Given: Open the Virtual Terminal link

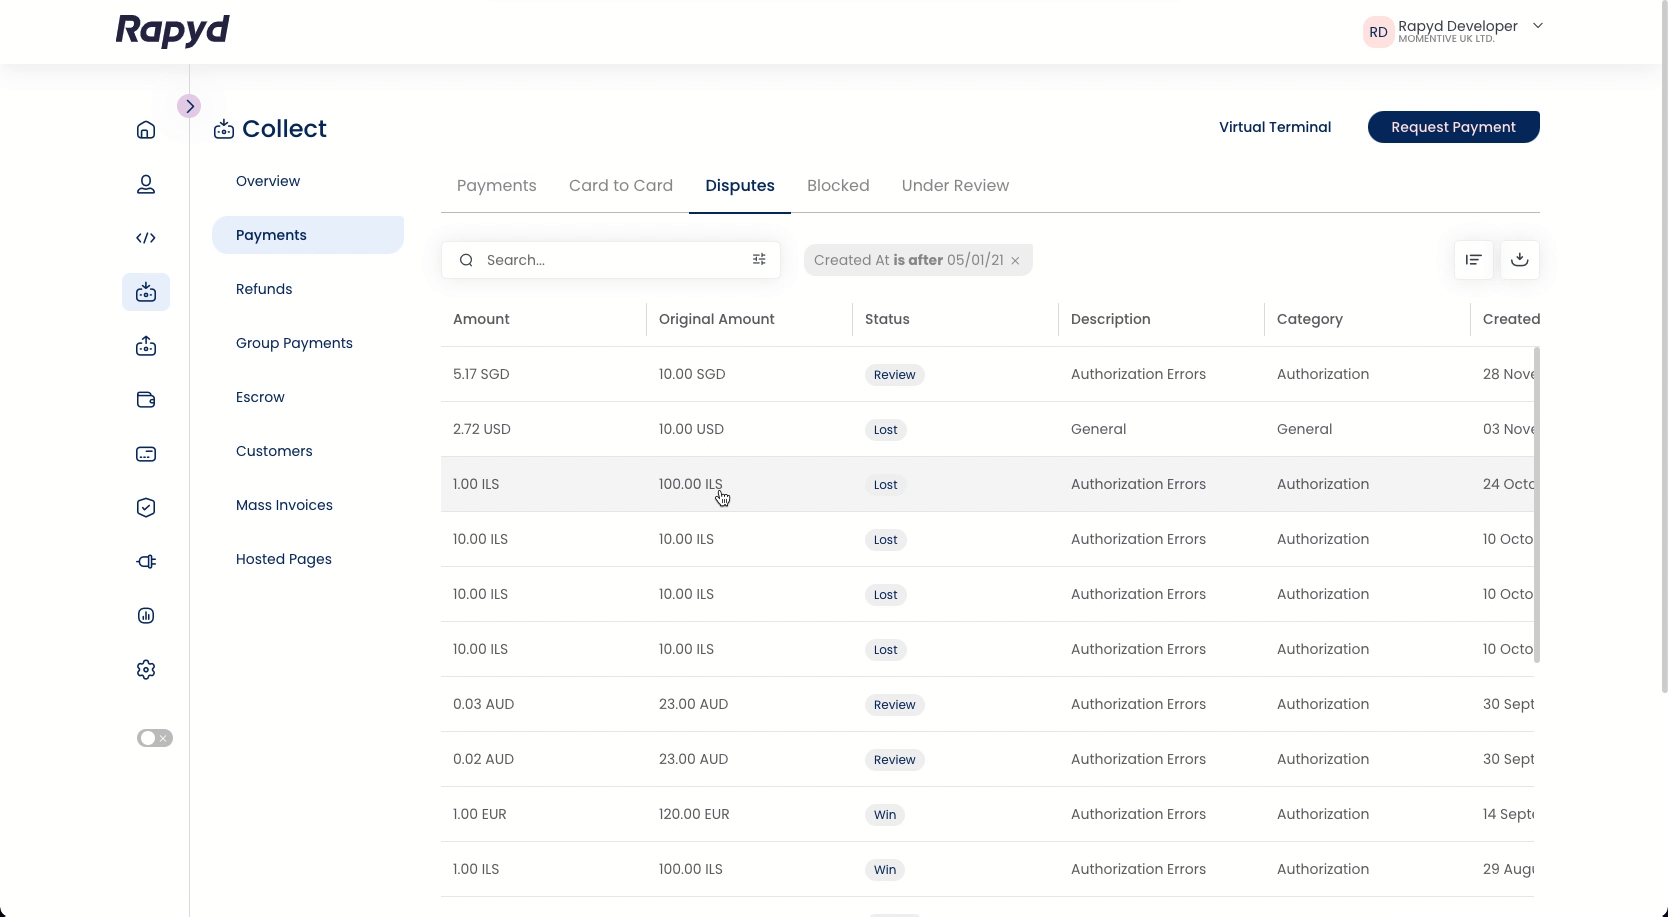Looking at the screenshot, I should click(1275, 127).
